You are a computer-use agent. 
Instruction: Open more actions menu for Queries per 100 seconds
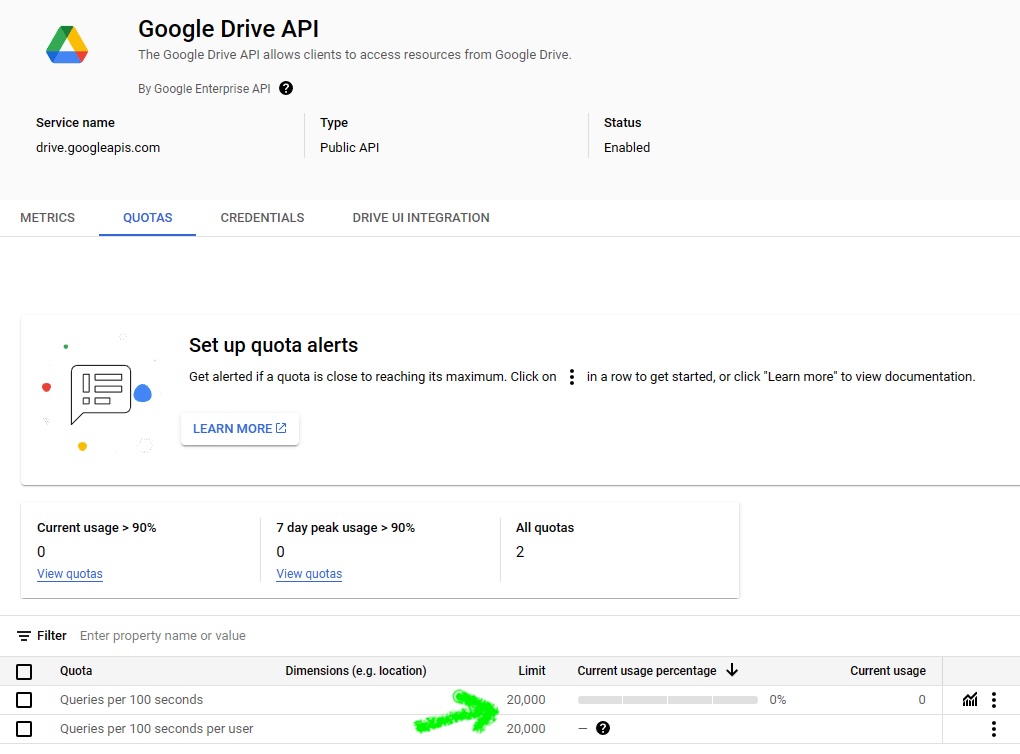993,700
